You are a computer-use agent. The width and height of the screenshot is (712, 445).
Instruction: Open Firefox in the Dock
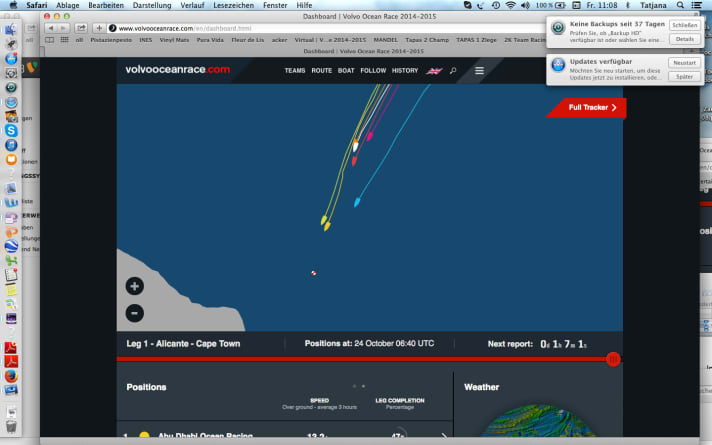tap(11, 376)
